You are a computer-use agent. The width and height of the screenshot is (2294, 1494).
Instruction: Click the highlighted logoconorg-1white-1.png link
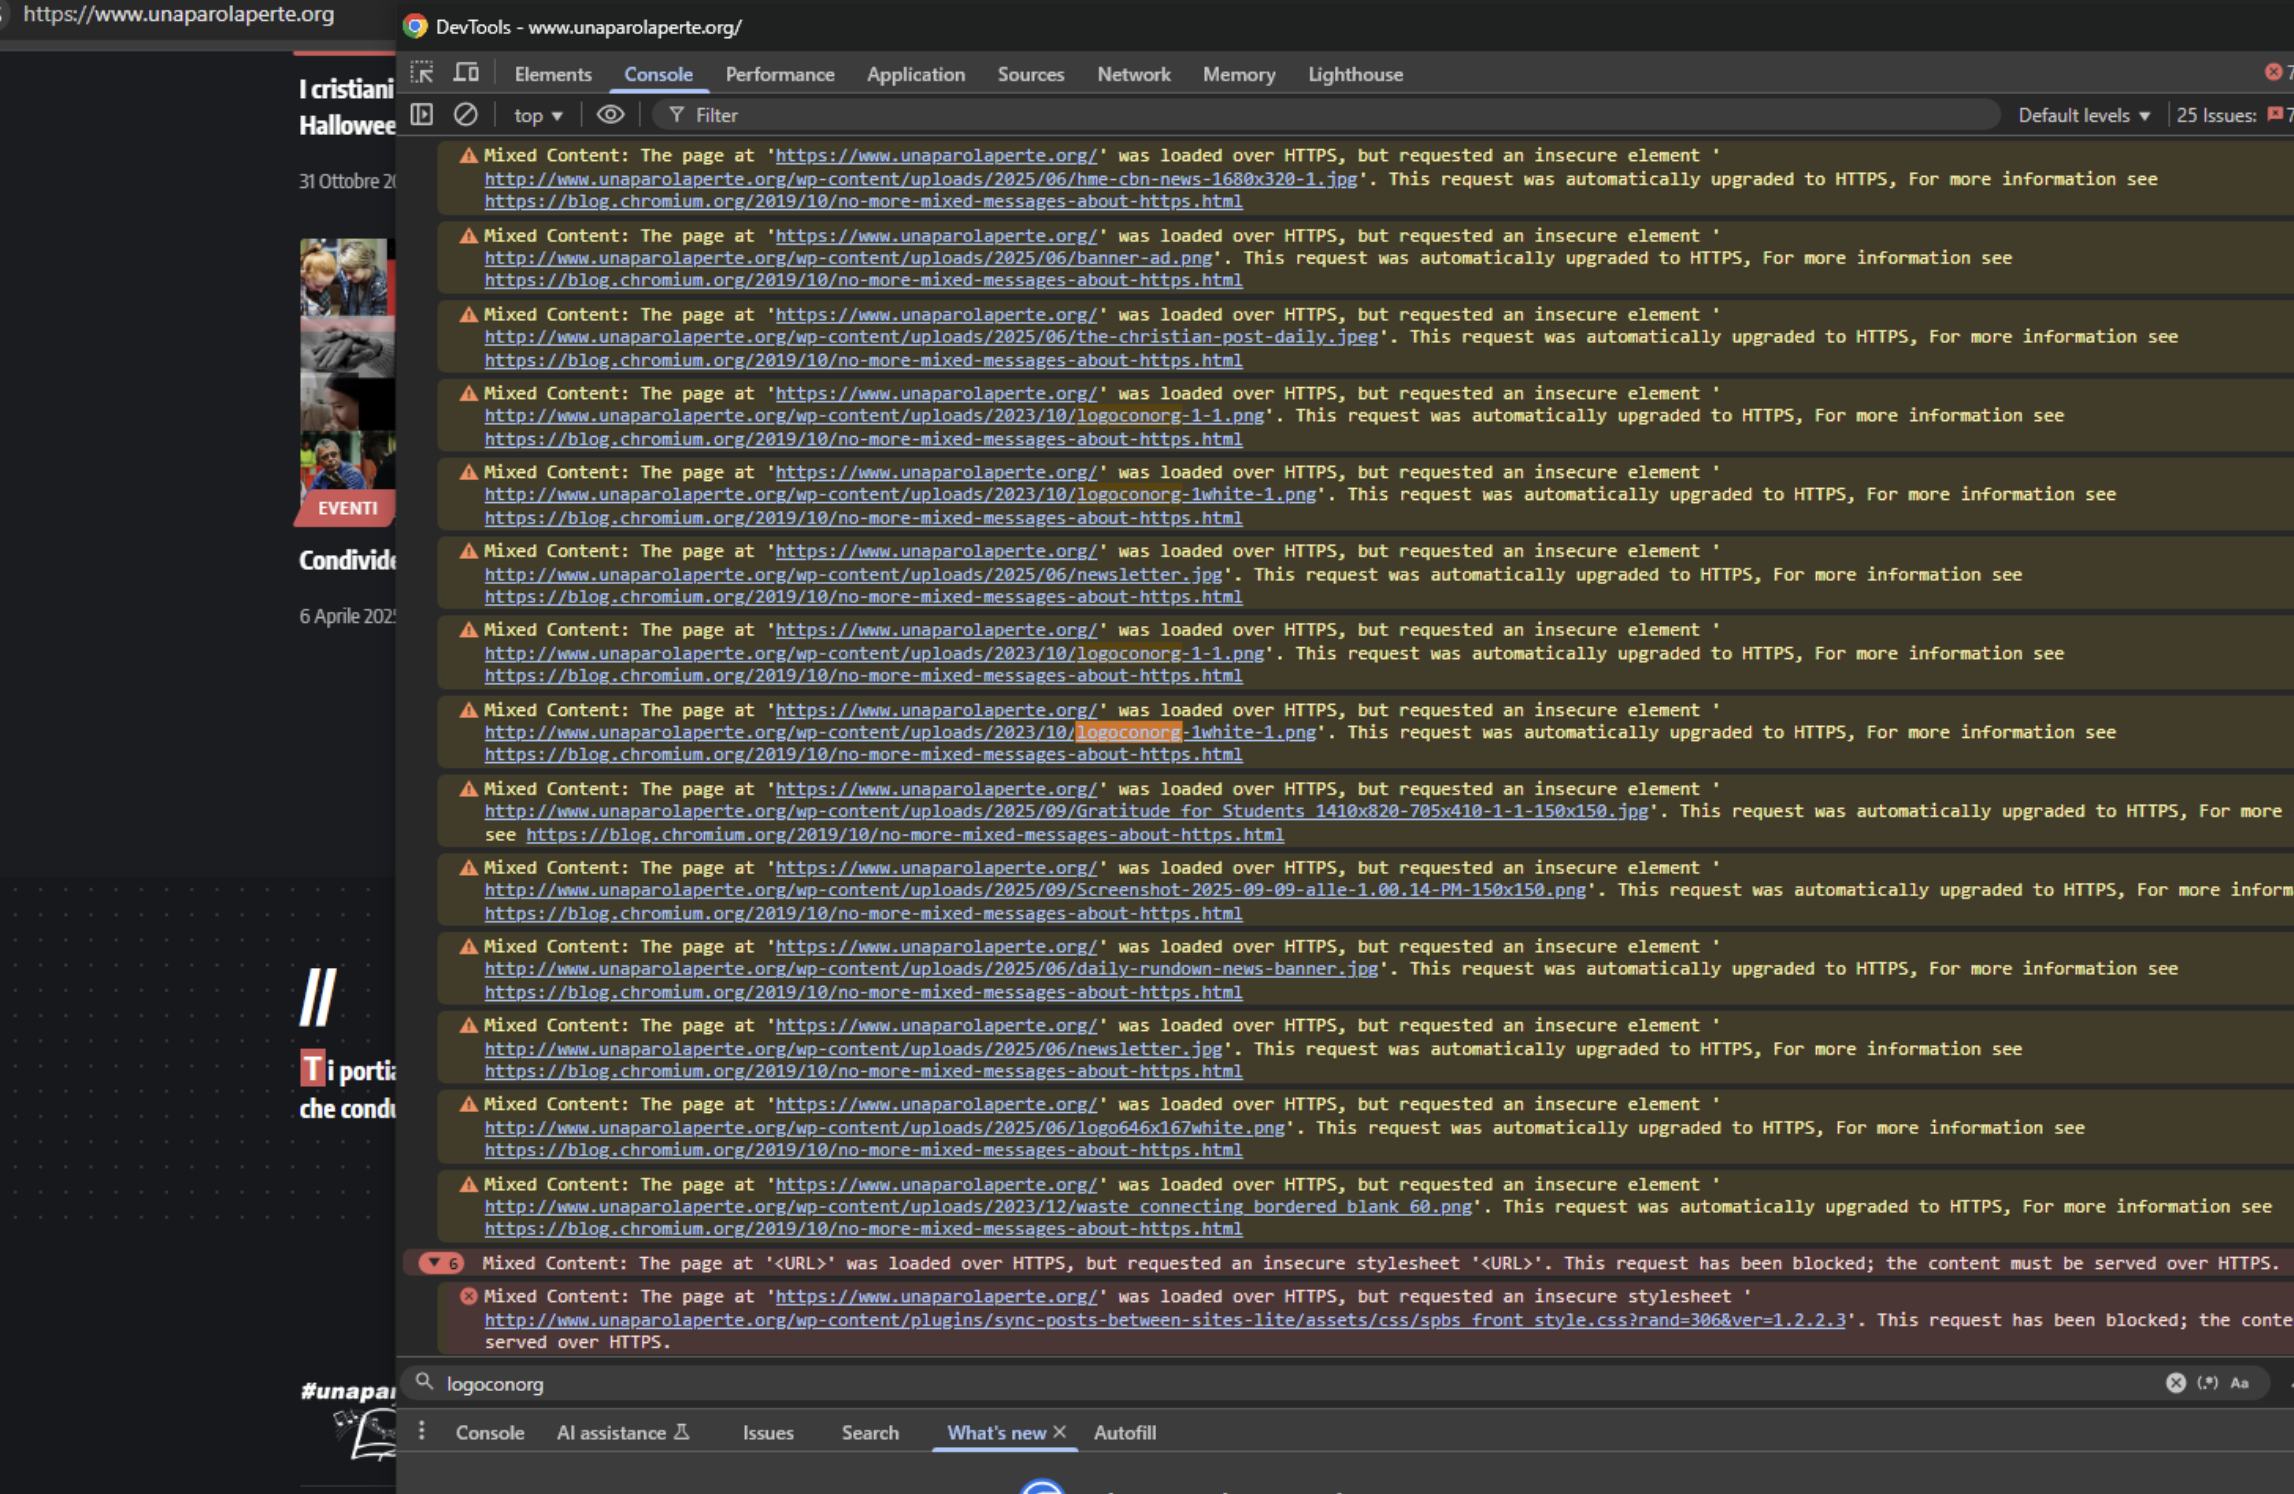click(x=900, y=733)
